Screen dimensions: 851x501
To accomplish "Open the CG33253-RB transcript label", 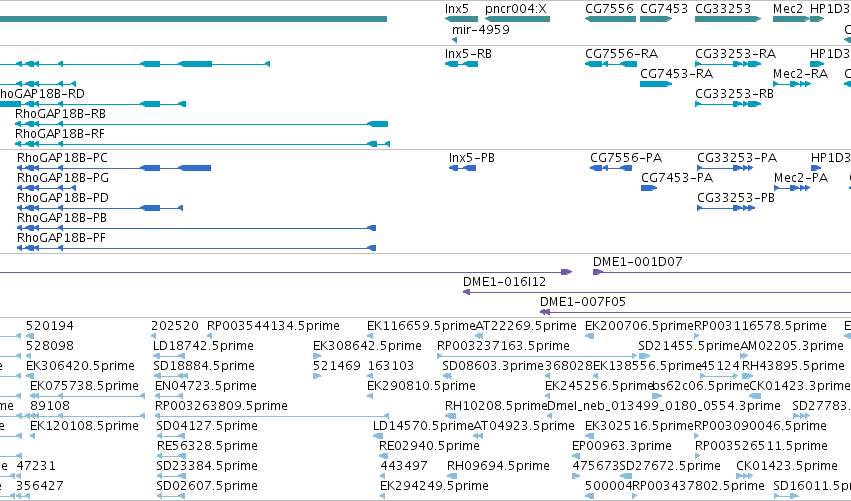I will [734, 94].
